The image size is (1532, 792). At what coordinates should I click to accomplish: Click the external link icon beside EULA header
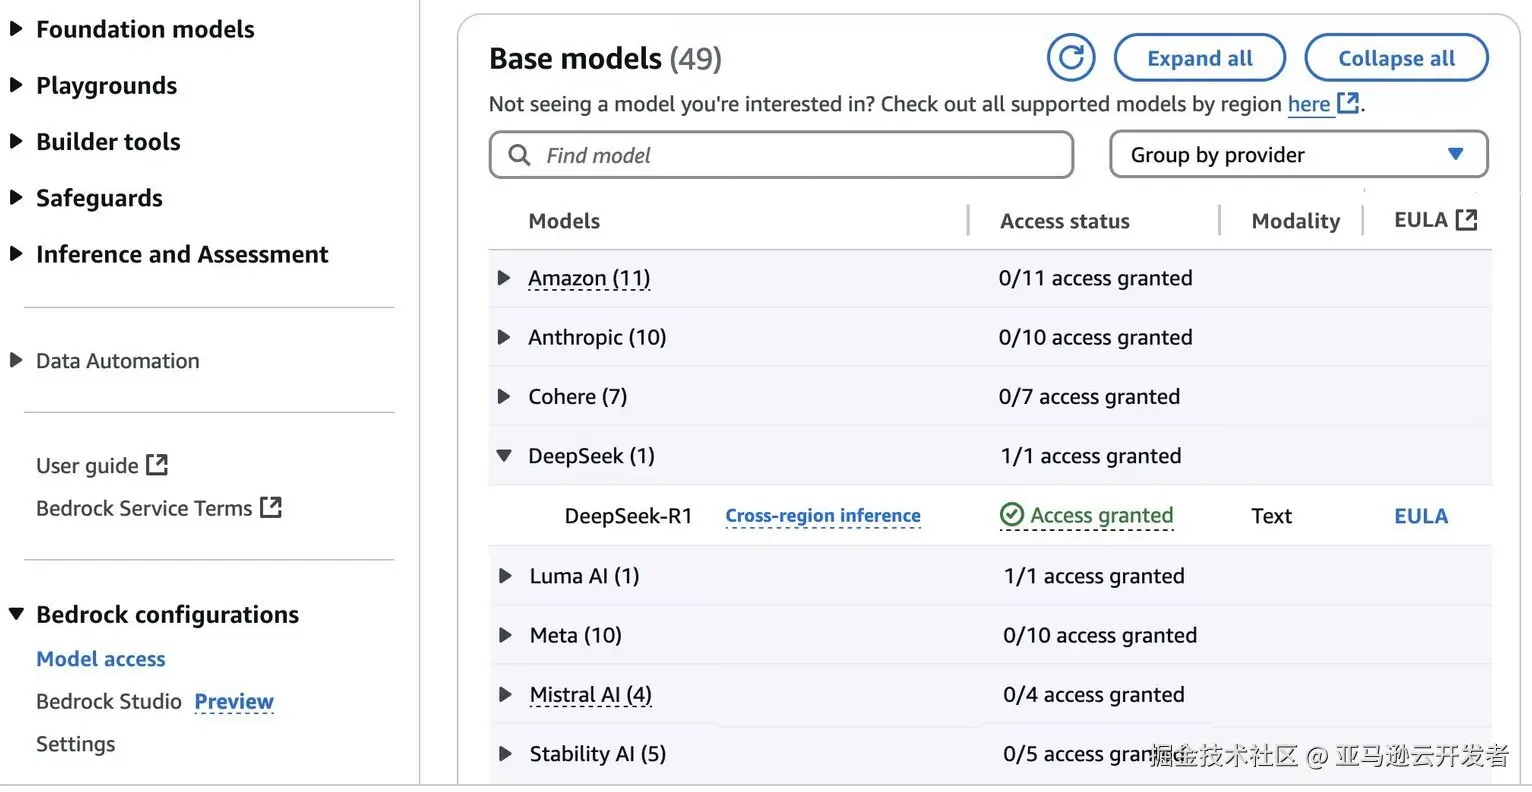1466,220
